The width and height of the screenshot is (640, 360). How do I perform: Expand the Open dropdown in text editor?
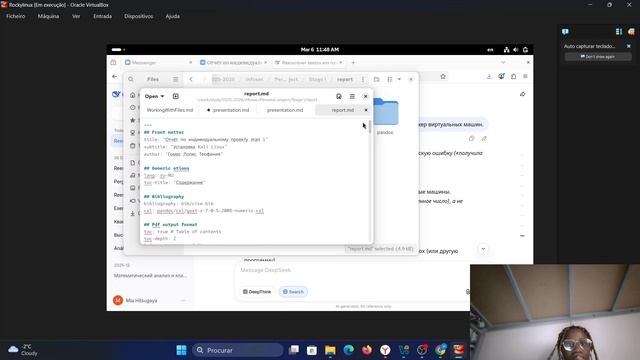point(154,96)
